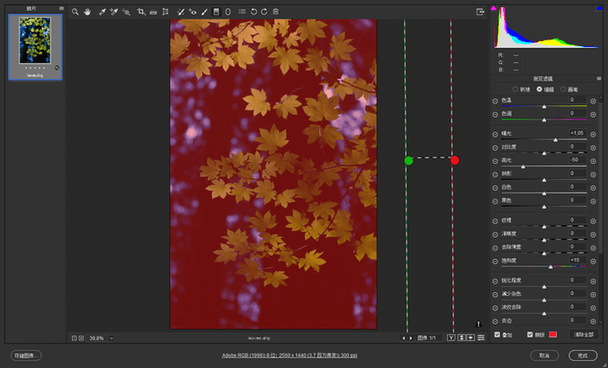608x368 pixels.
Task: Click the 色温 slider handle
Action: click(544, 107)
